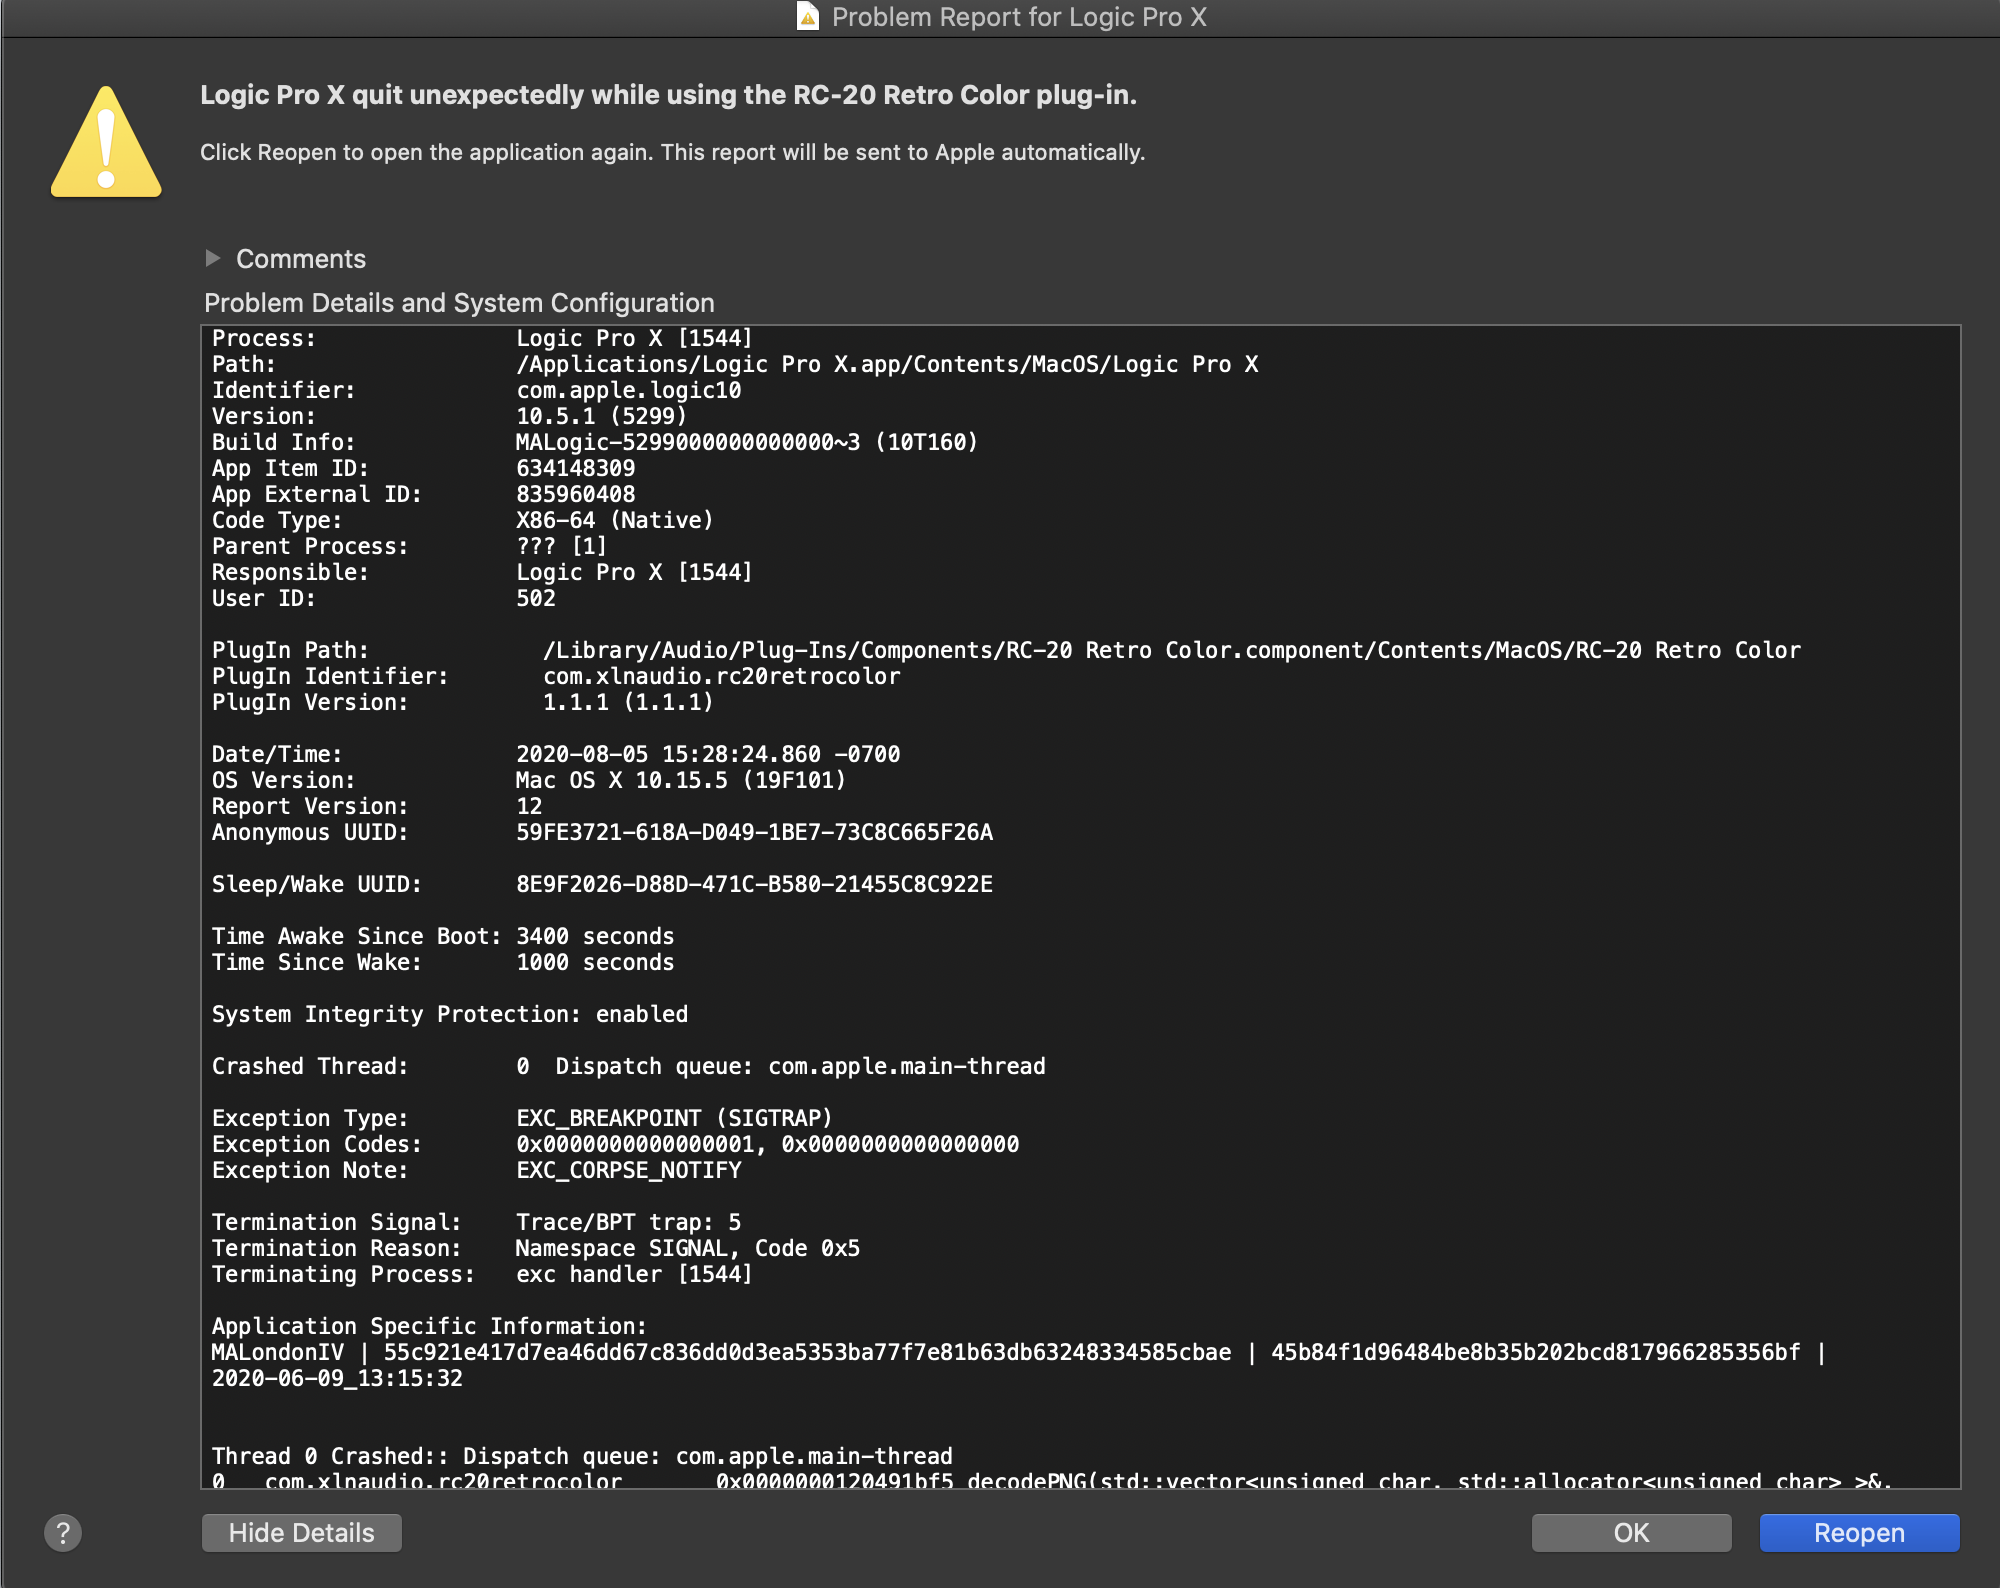This screenshot has height=1588, width=2000.
Task: Click the 'MALondonIV' hash line
Action: (1019, 1352)
